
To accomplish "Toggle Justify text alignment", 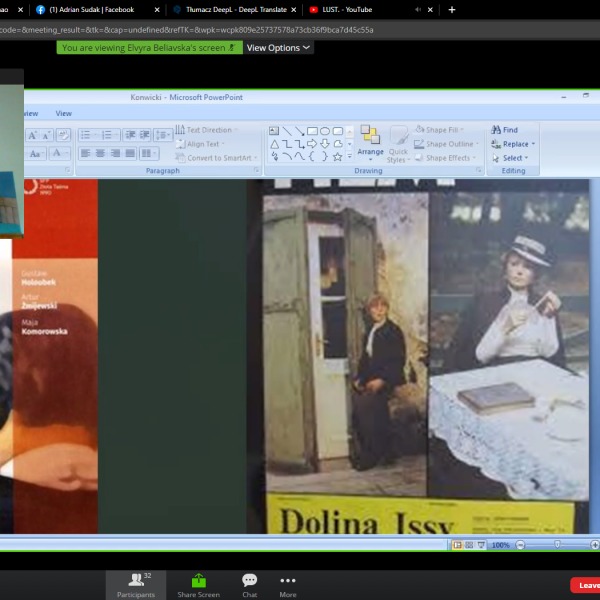I will [x=130, y=154].
